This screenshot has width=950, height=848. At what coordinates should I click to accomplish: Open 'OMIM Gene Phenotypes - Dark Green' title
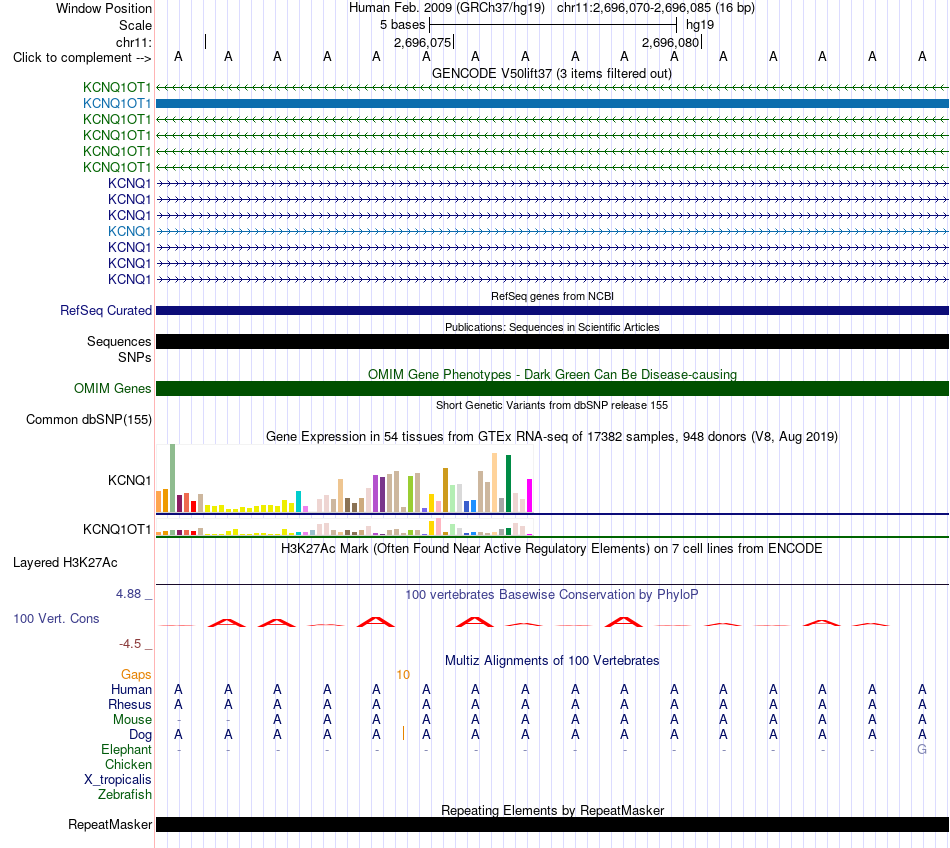tap(552, 374)
